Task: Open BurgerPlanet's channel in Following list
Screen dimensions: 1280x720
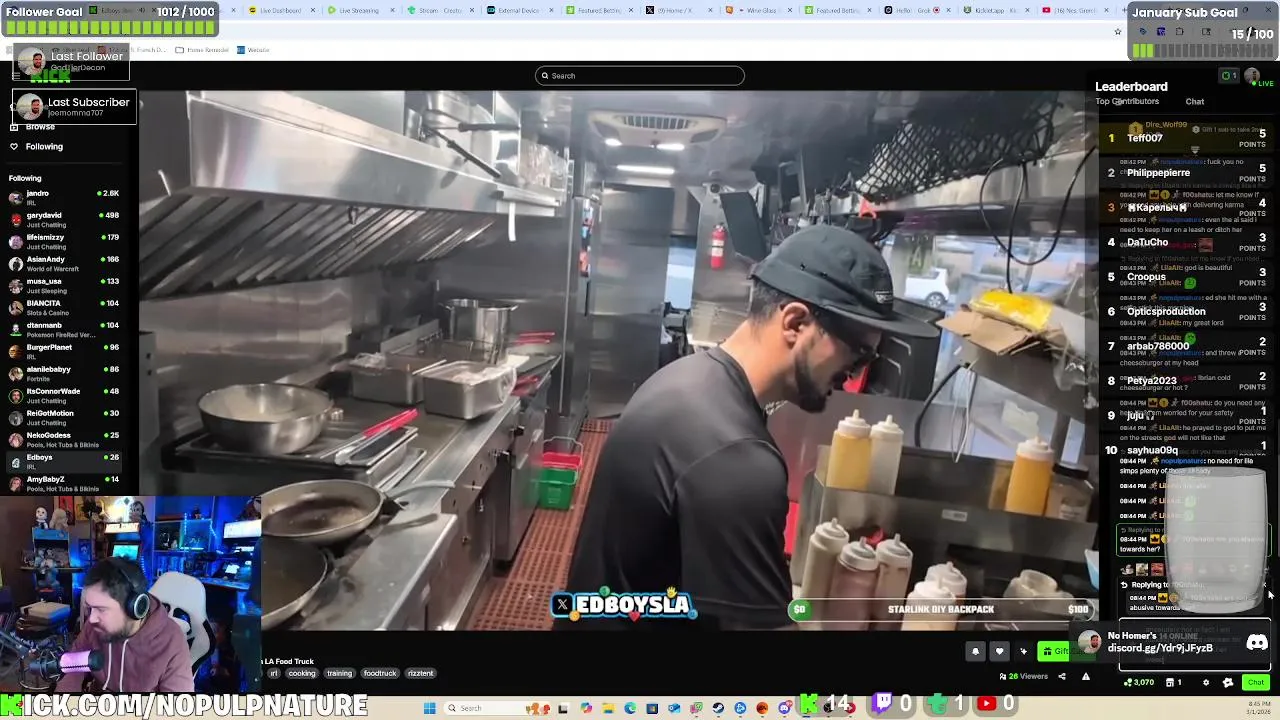Action: pos(63,351)
